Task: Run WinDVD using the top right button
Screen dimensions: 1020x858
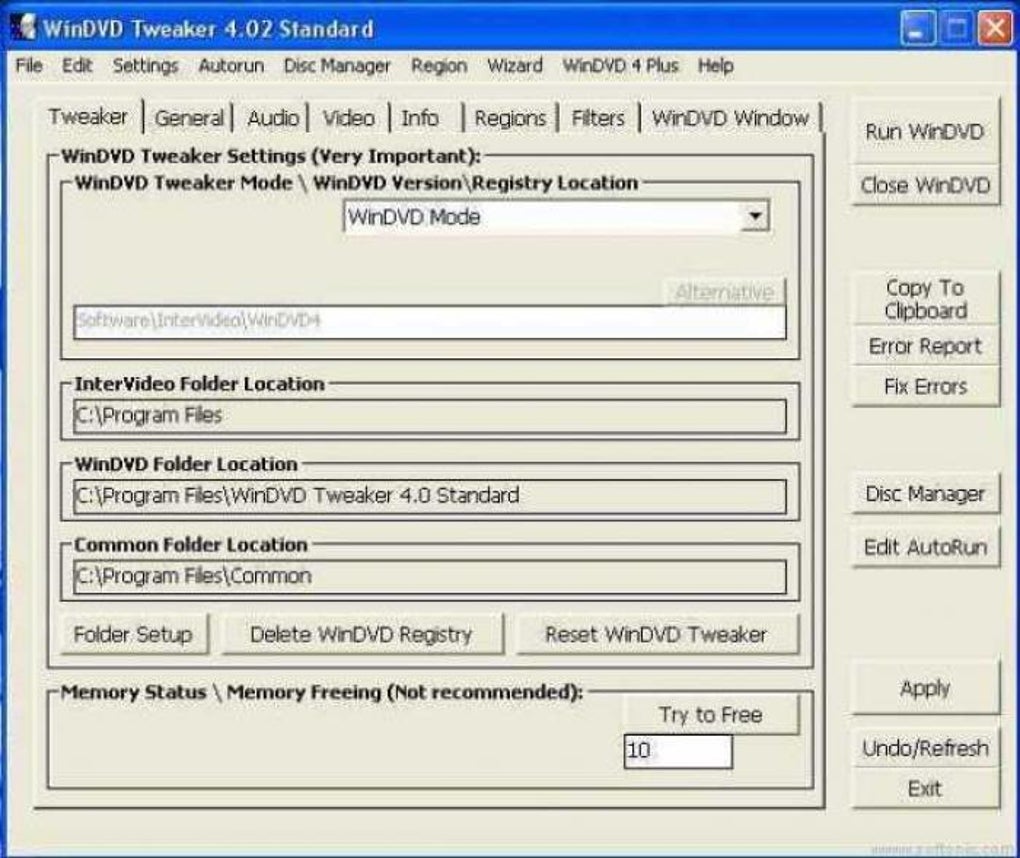Action: [x=923, y=131]
